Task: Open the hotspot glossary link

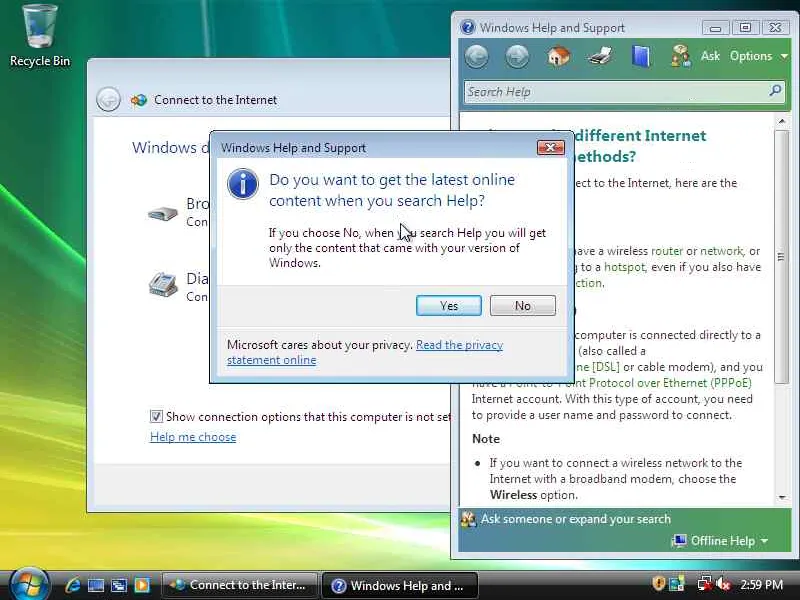Action: [x=624, y=267]
